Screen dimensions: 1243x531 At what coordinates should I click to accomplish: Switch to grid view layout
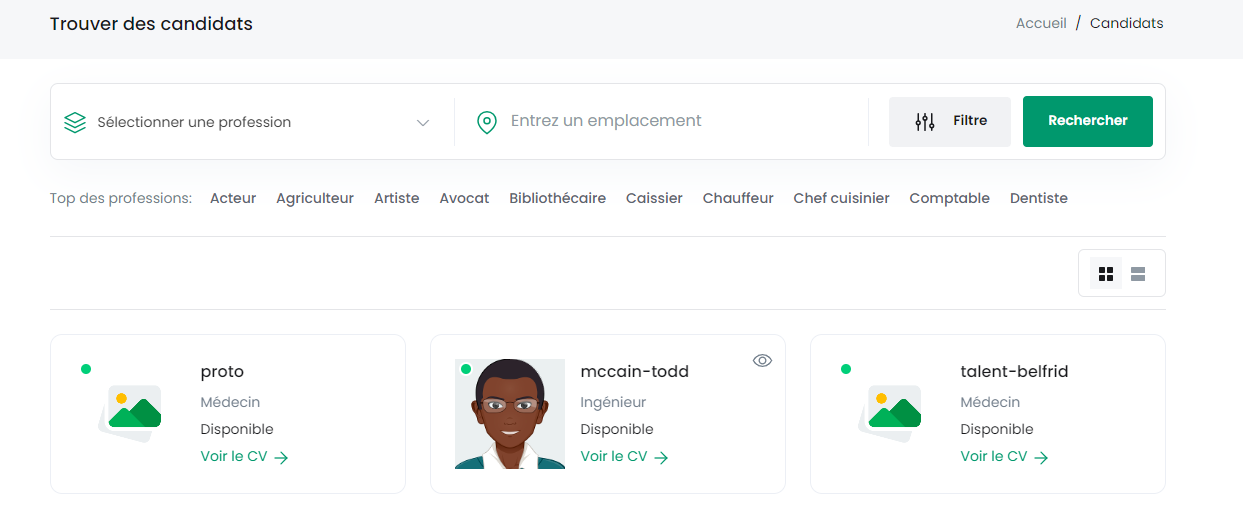click(x=1106, y=274)
